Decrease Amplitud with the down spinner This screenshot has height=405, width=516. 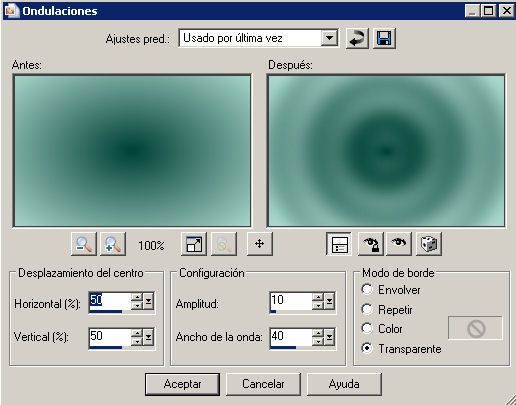coord(318,305)
